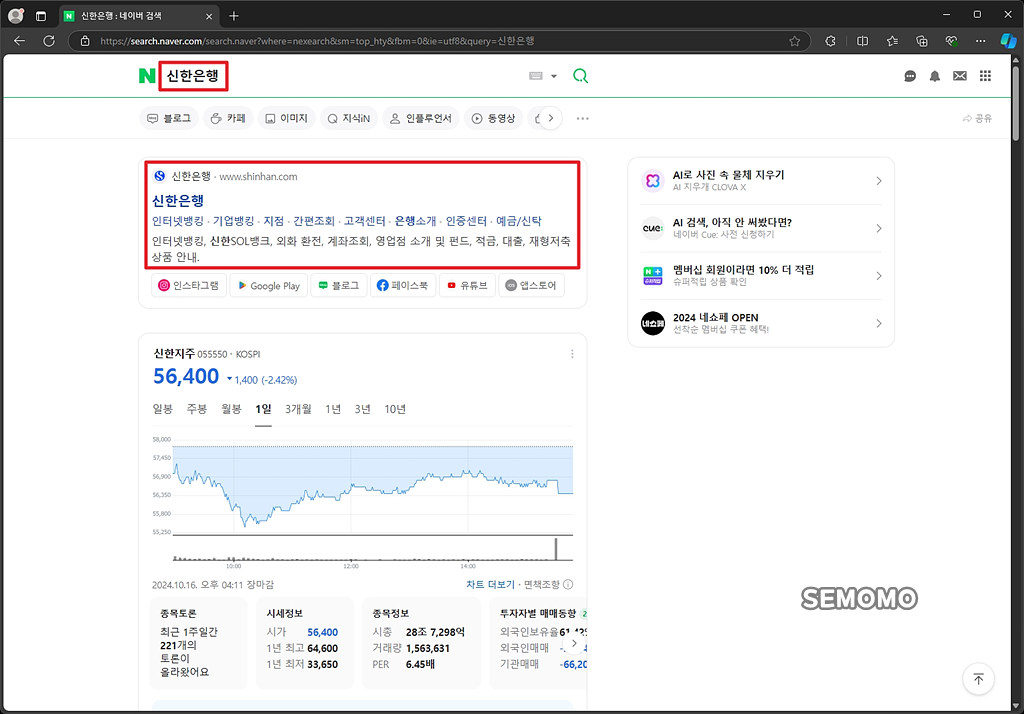Open the notifications bell icon
The height and width of the screenshot is (714, 1024).
point(935,76)
